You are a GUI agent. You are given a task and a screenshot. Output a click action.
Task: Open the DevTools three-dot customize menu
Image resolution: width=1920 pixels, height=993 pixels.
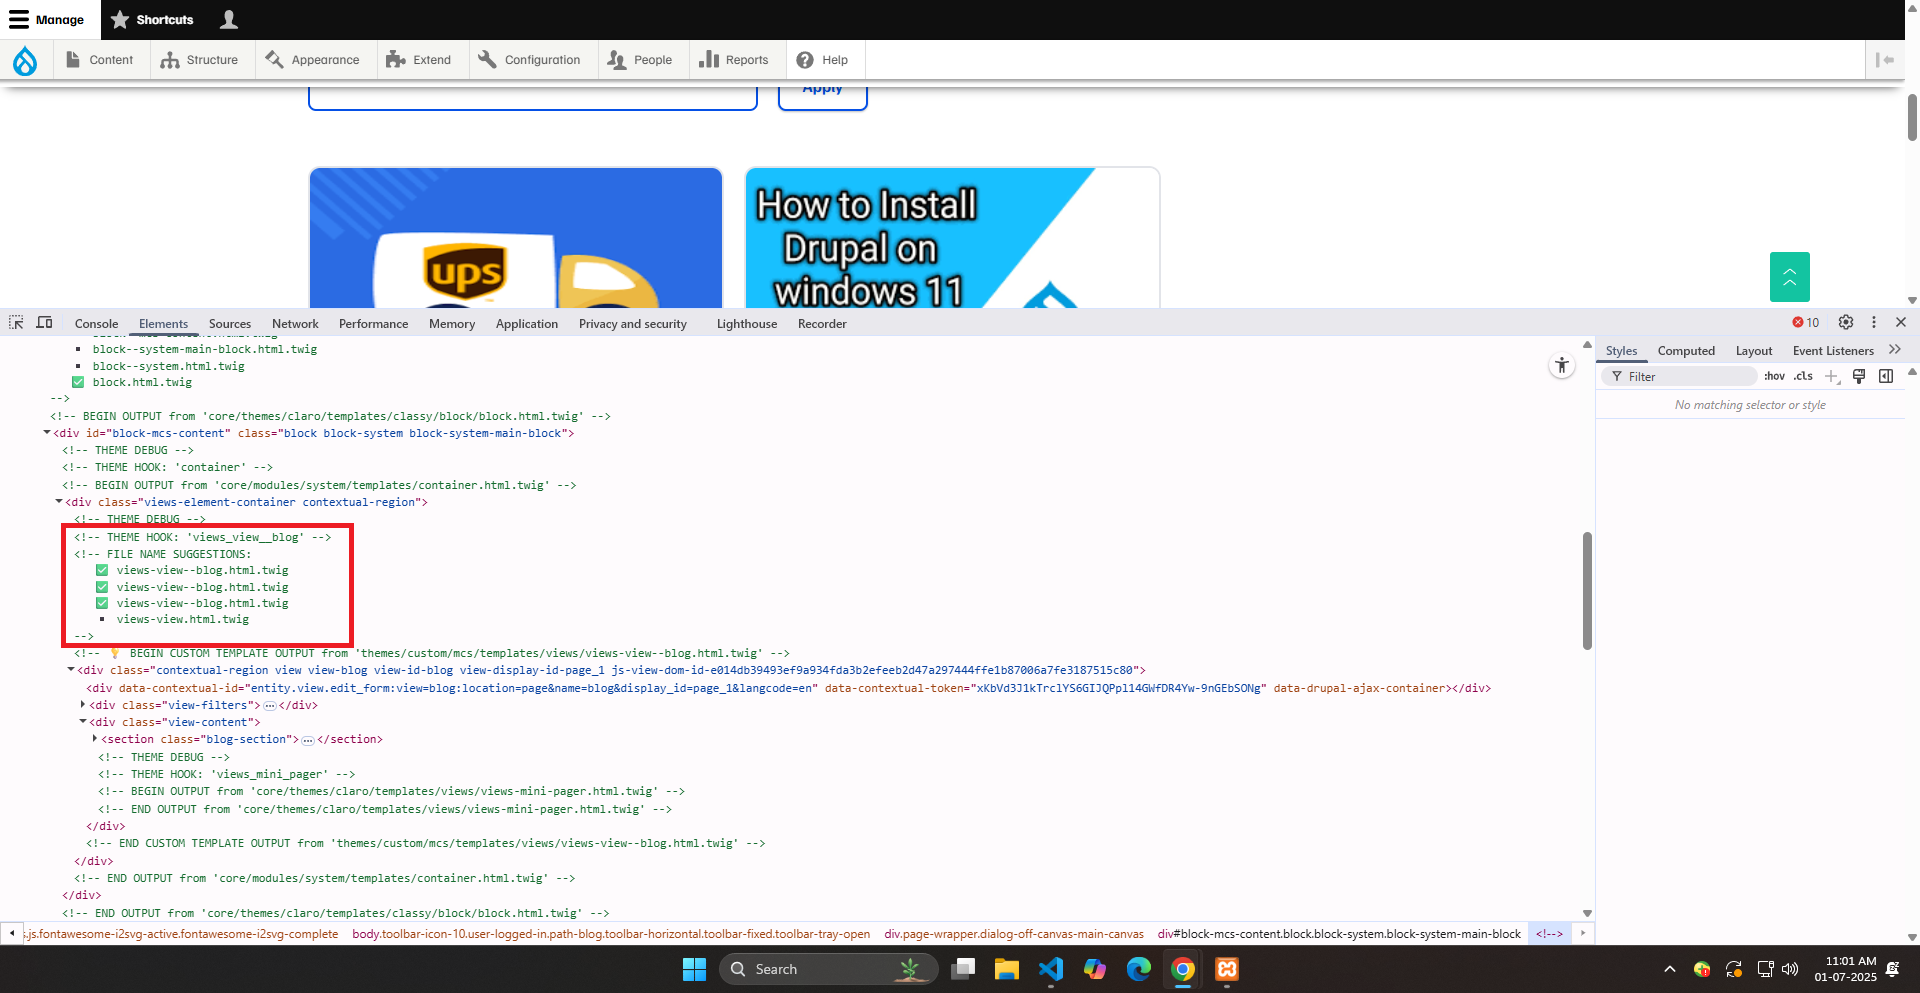1873,322
